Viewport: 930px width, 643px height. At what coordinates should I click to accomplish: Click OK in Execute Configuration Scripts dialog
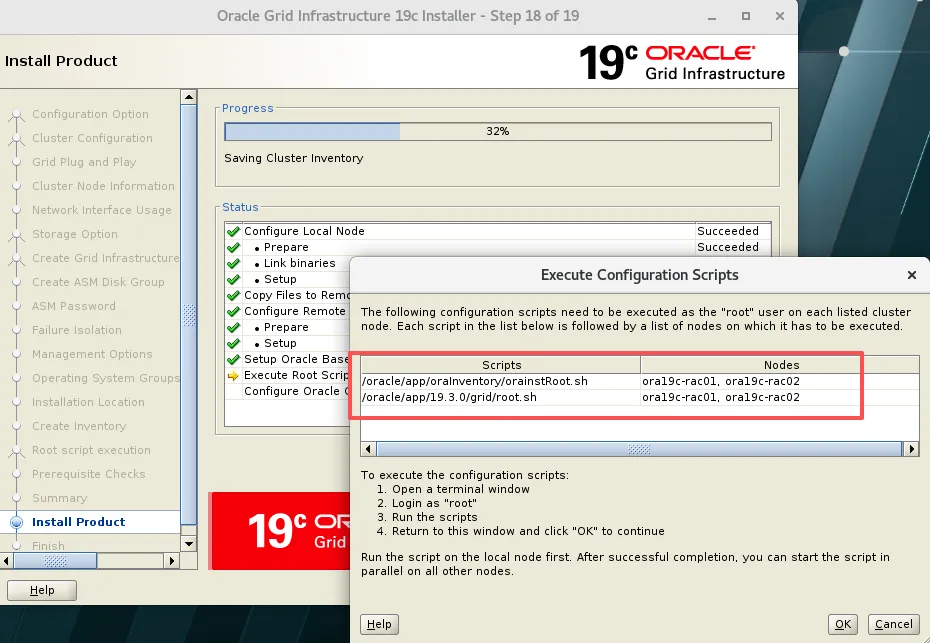click(843, 624)
